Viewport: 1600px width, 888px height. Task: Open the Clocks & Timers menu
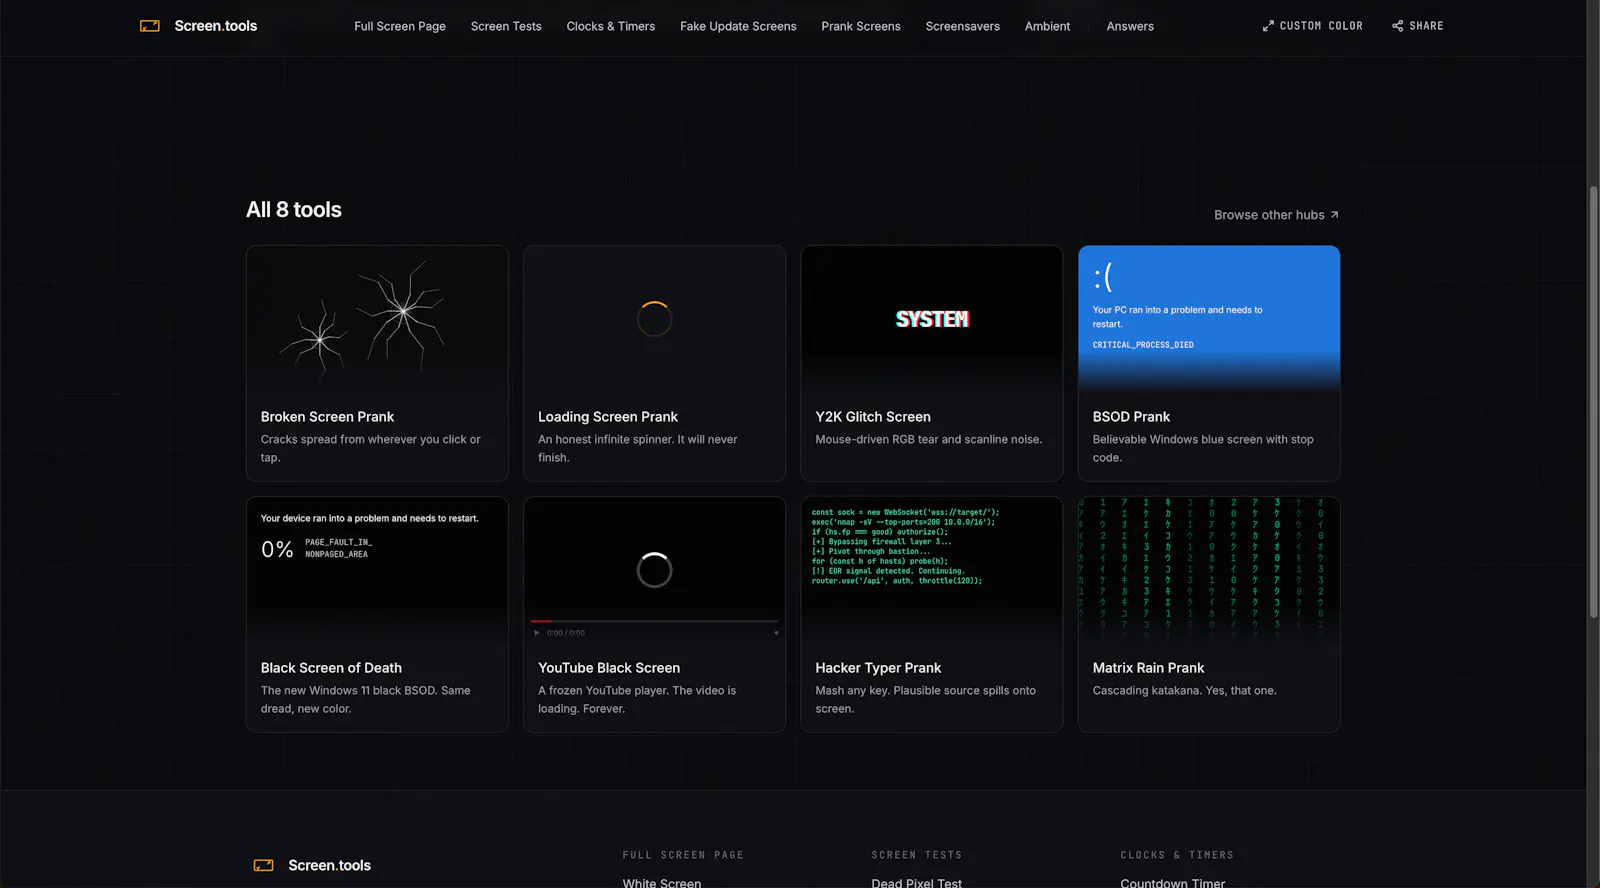[x=611, y=26]
